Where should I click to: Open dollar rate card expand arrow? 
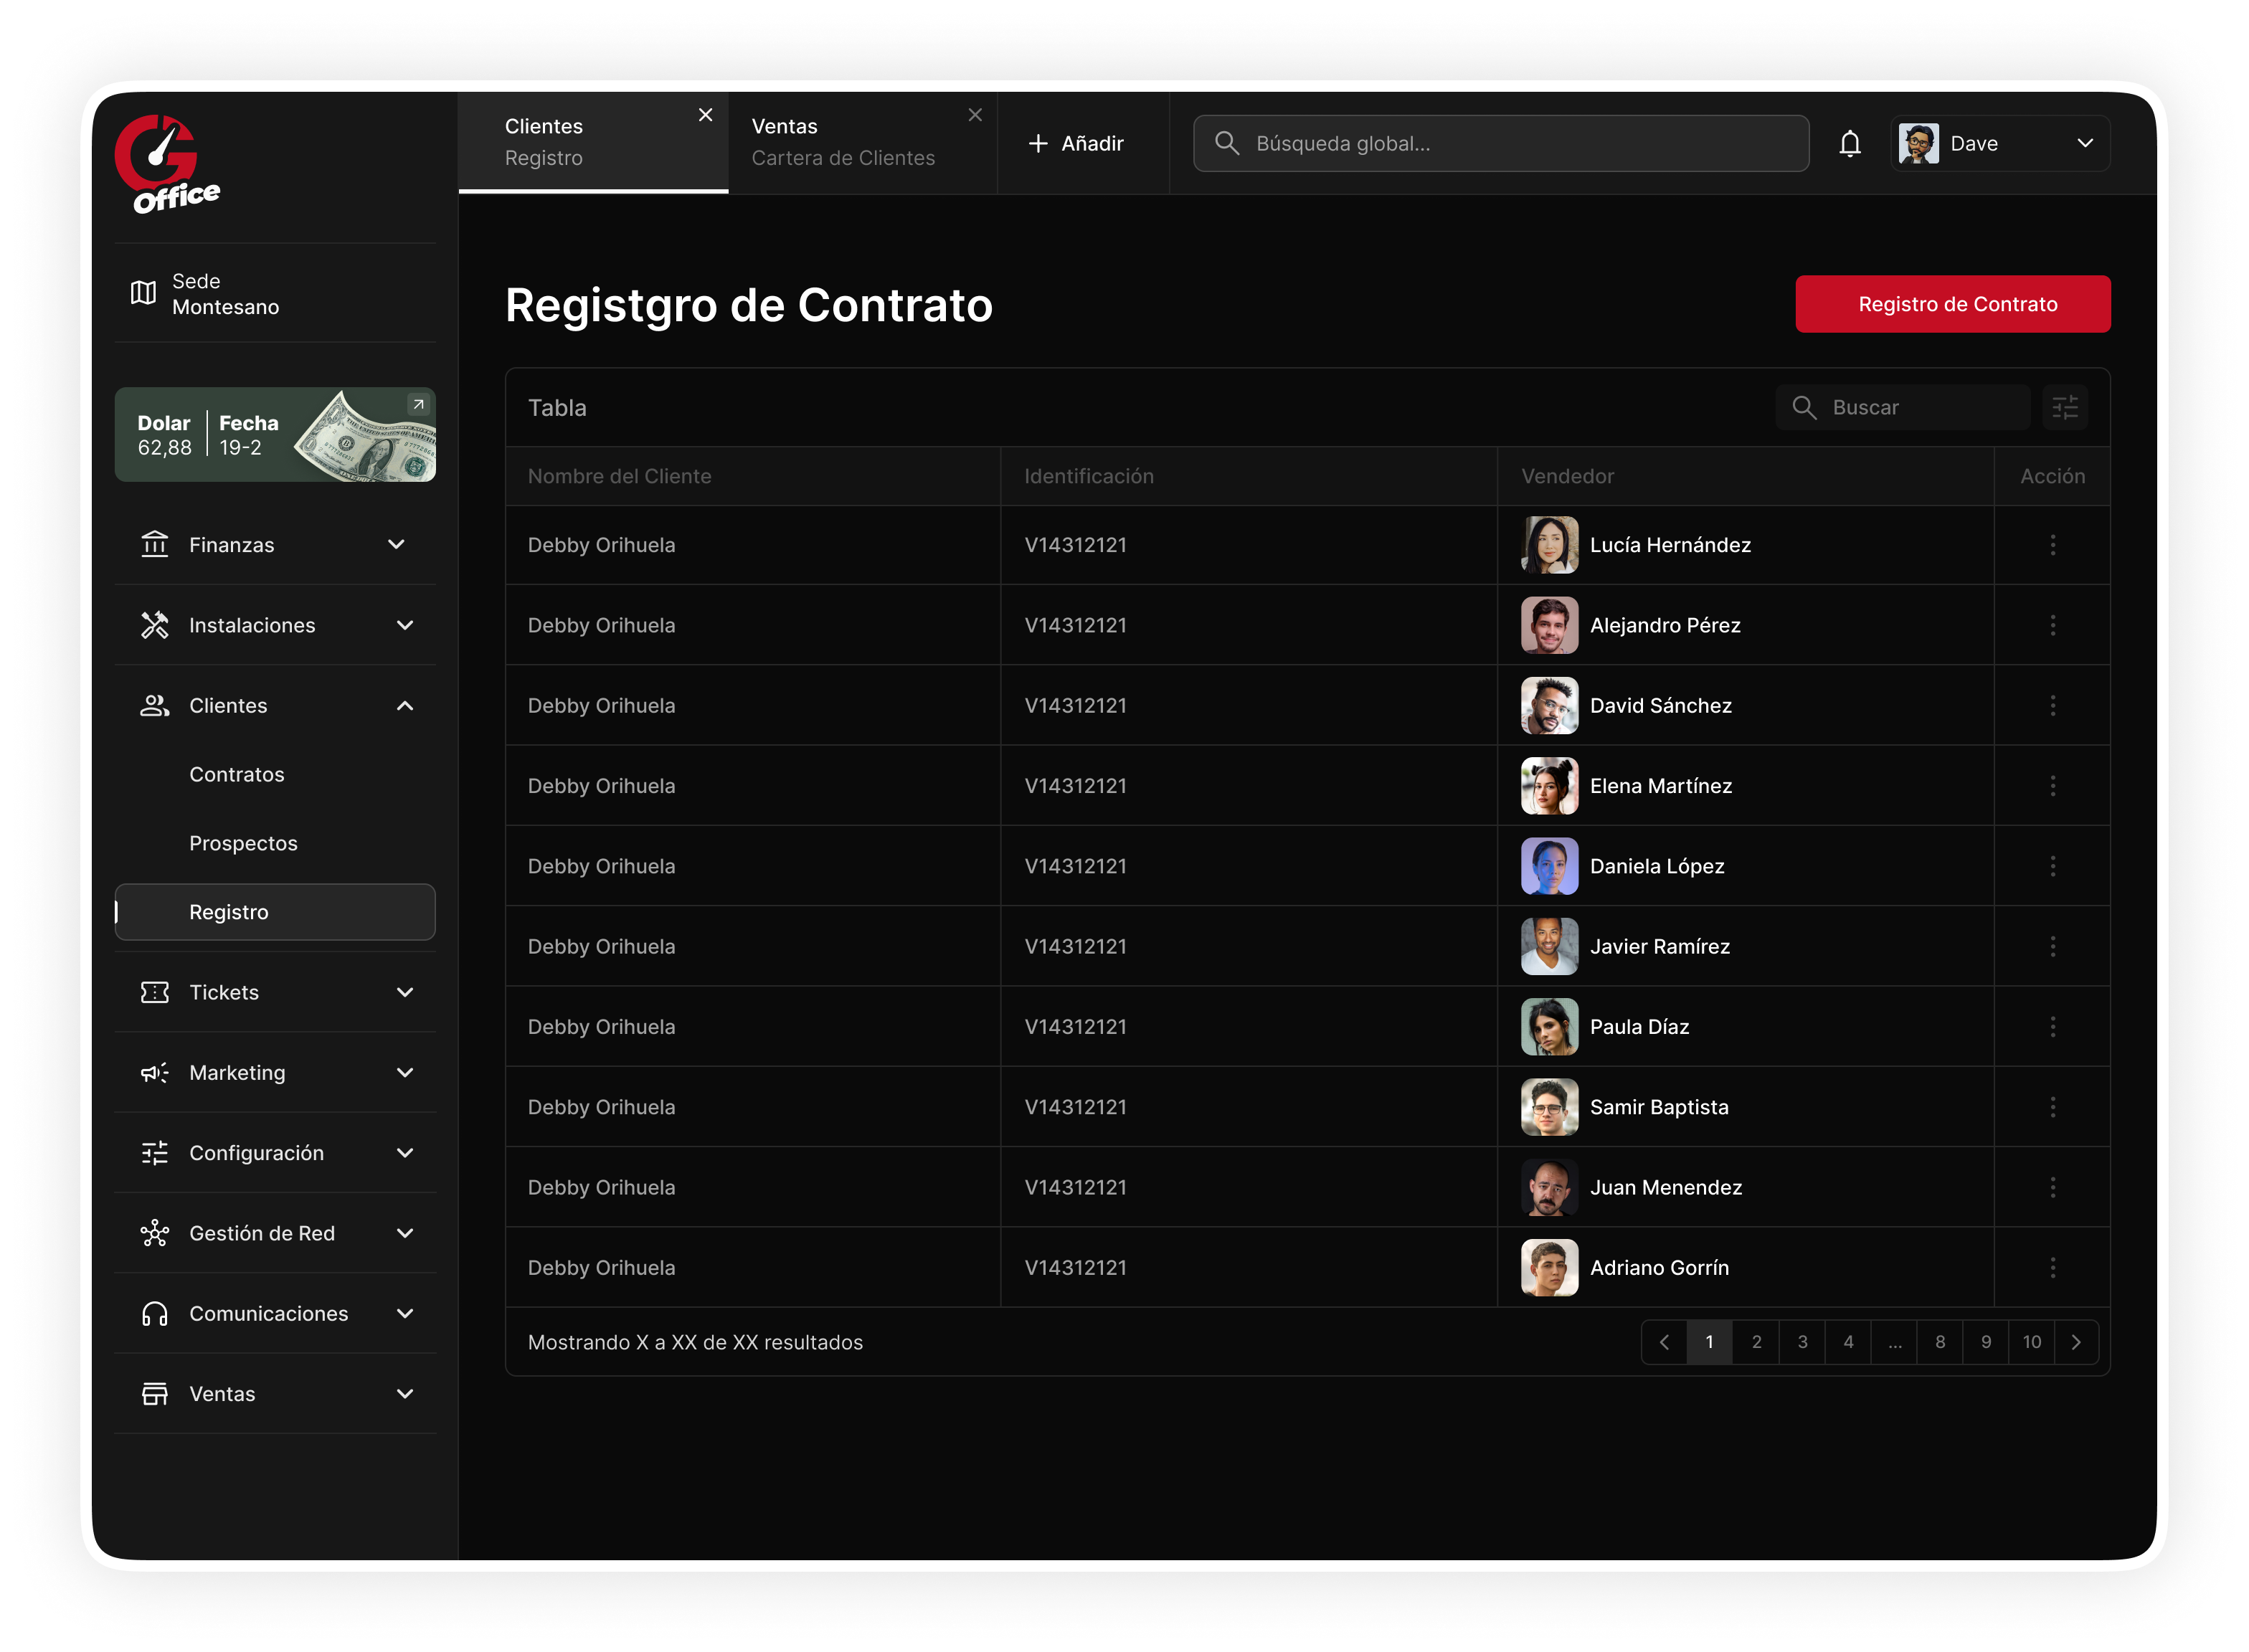418,404
